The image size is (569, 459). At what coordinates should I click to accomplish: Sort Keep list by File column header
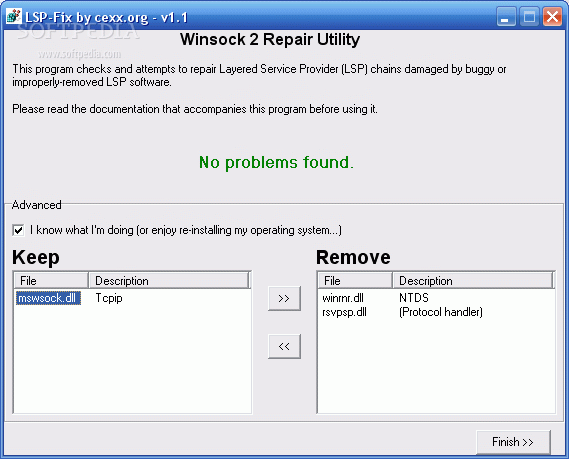(51, 280)
